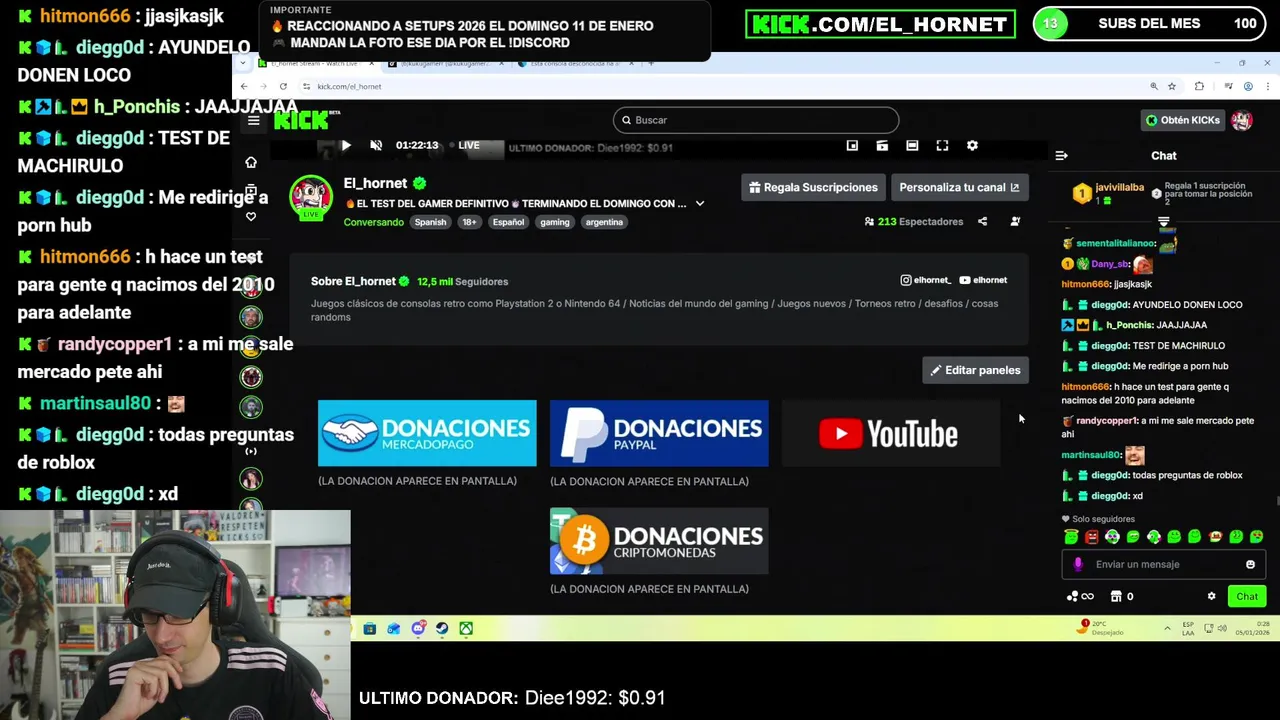Image resolution: width=1280 pixels, height=720 pixels.
Task: Open Donaciones MercadoPago panel
Action: pos(427,433)
